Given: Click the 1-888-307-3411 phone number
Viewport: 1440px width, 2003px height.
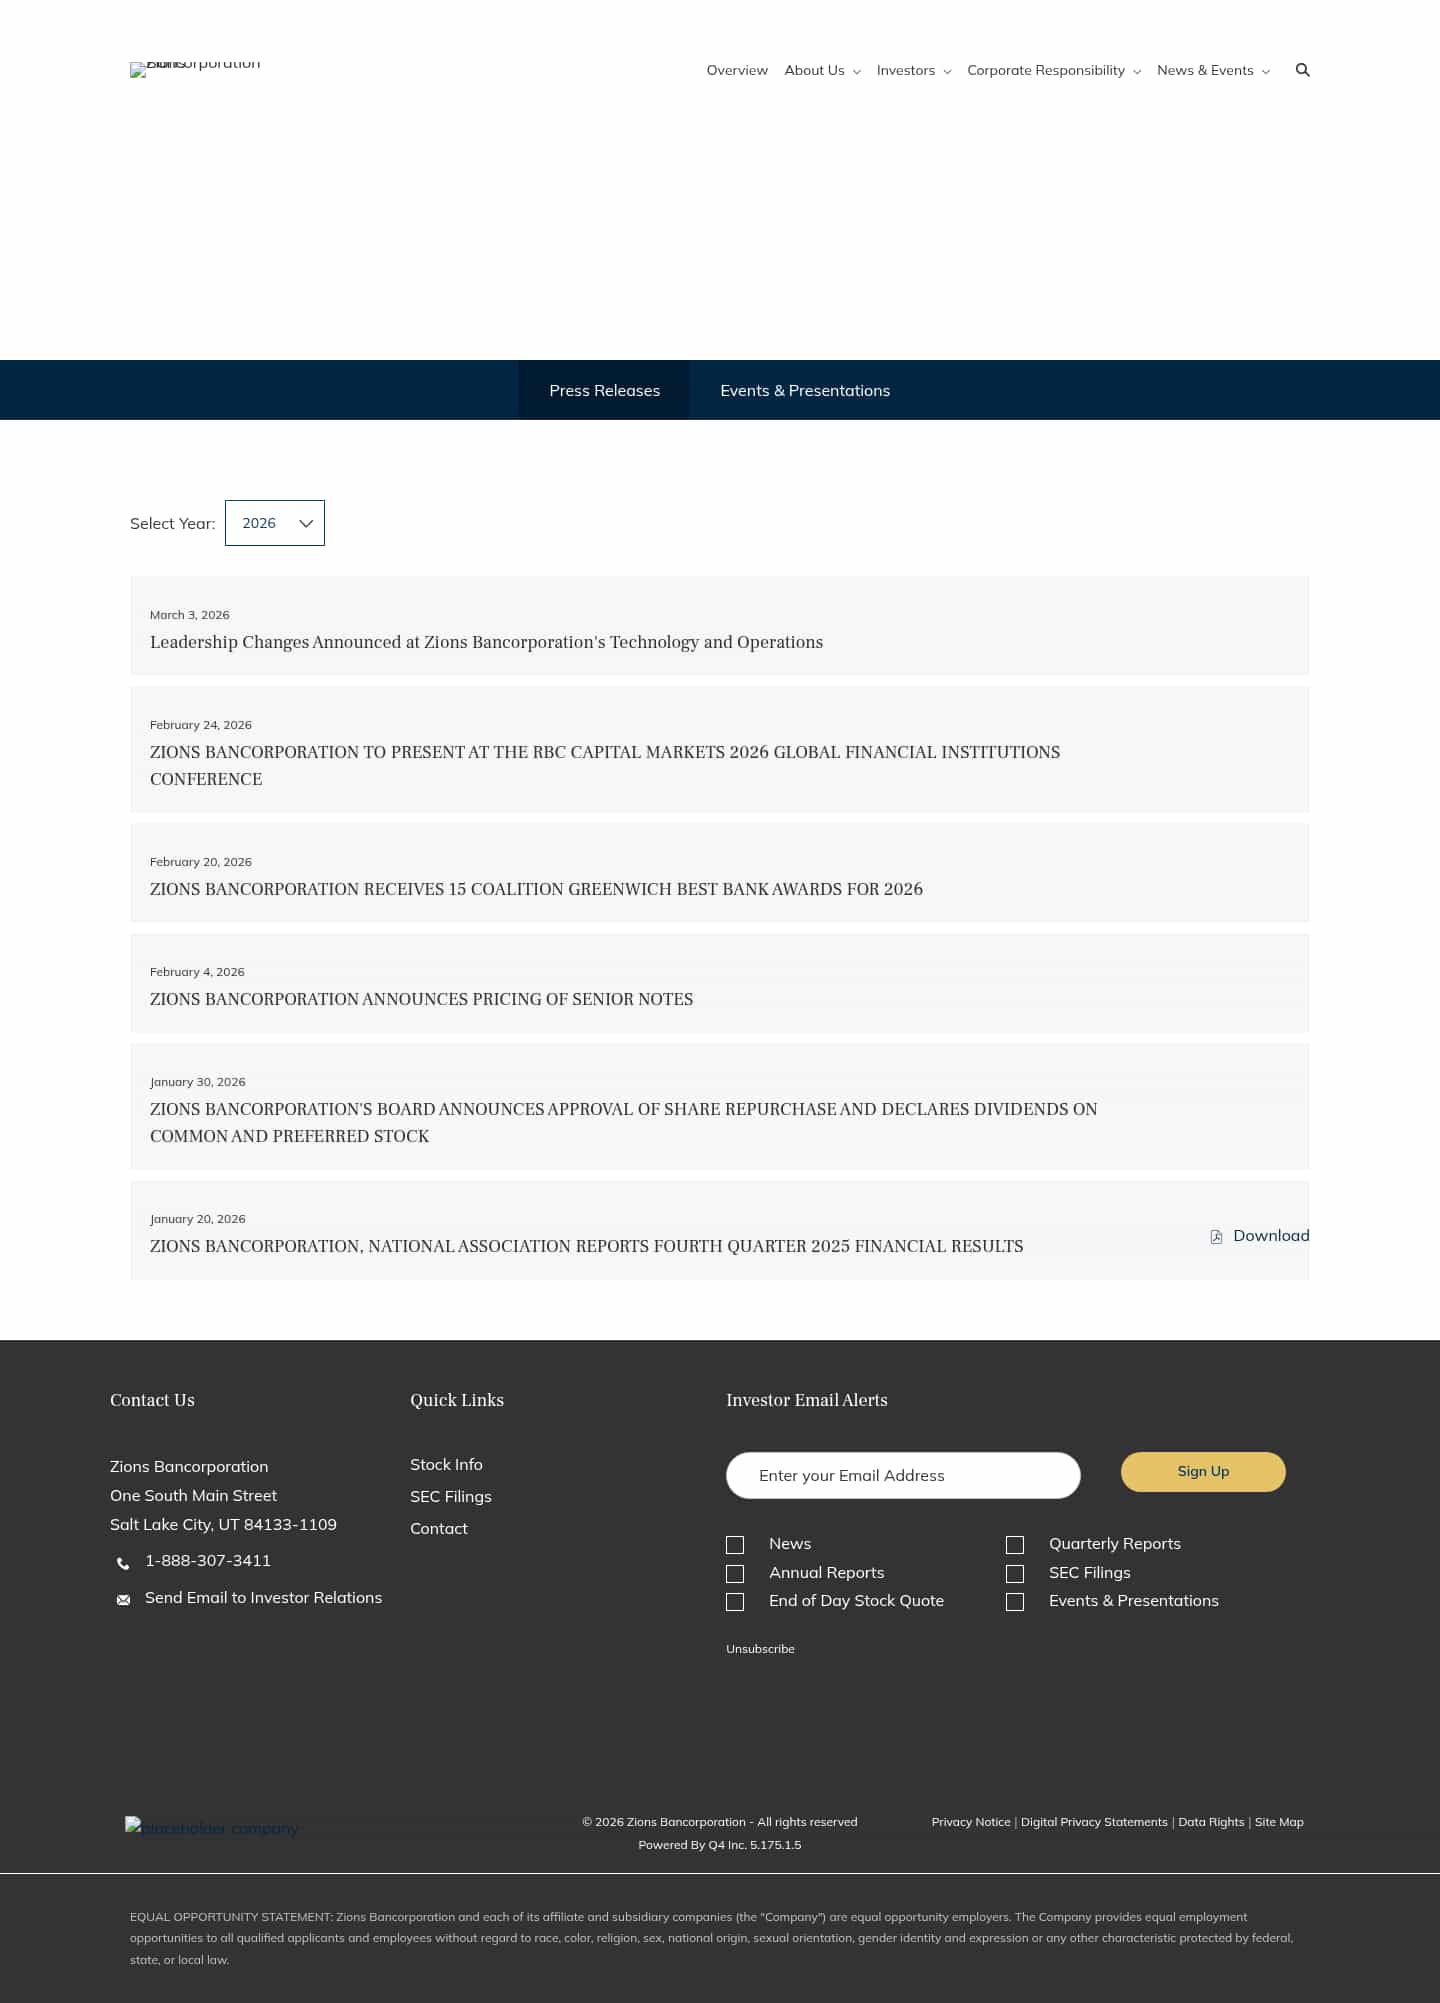Looking at the screenshot, I should (208, 1561).
